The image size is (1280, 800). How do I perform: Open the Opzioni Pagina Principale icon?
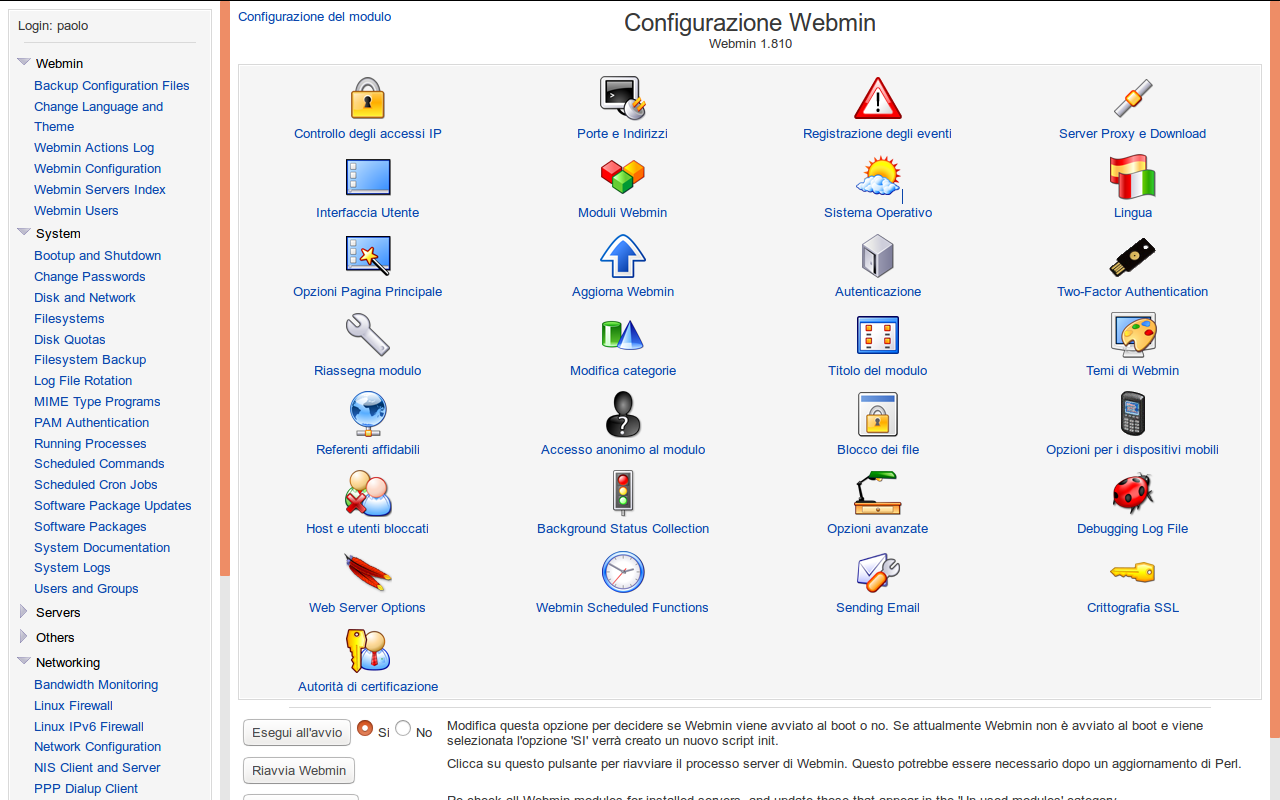tap(368, 256)
